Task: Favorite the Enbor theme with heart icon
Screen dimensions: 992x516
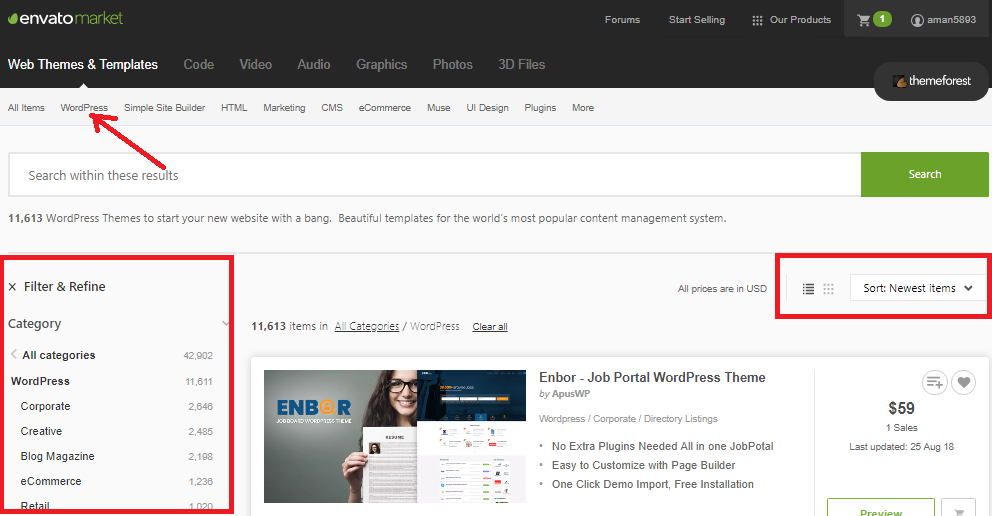Action: point(964,382)
